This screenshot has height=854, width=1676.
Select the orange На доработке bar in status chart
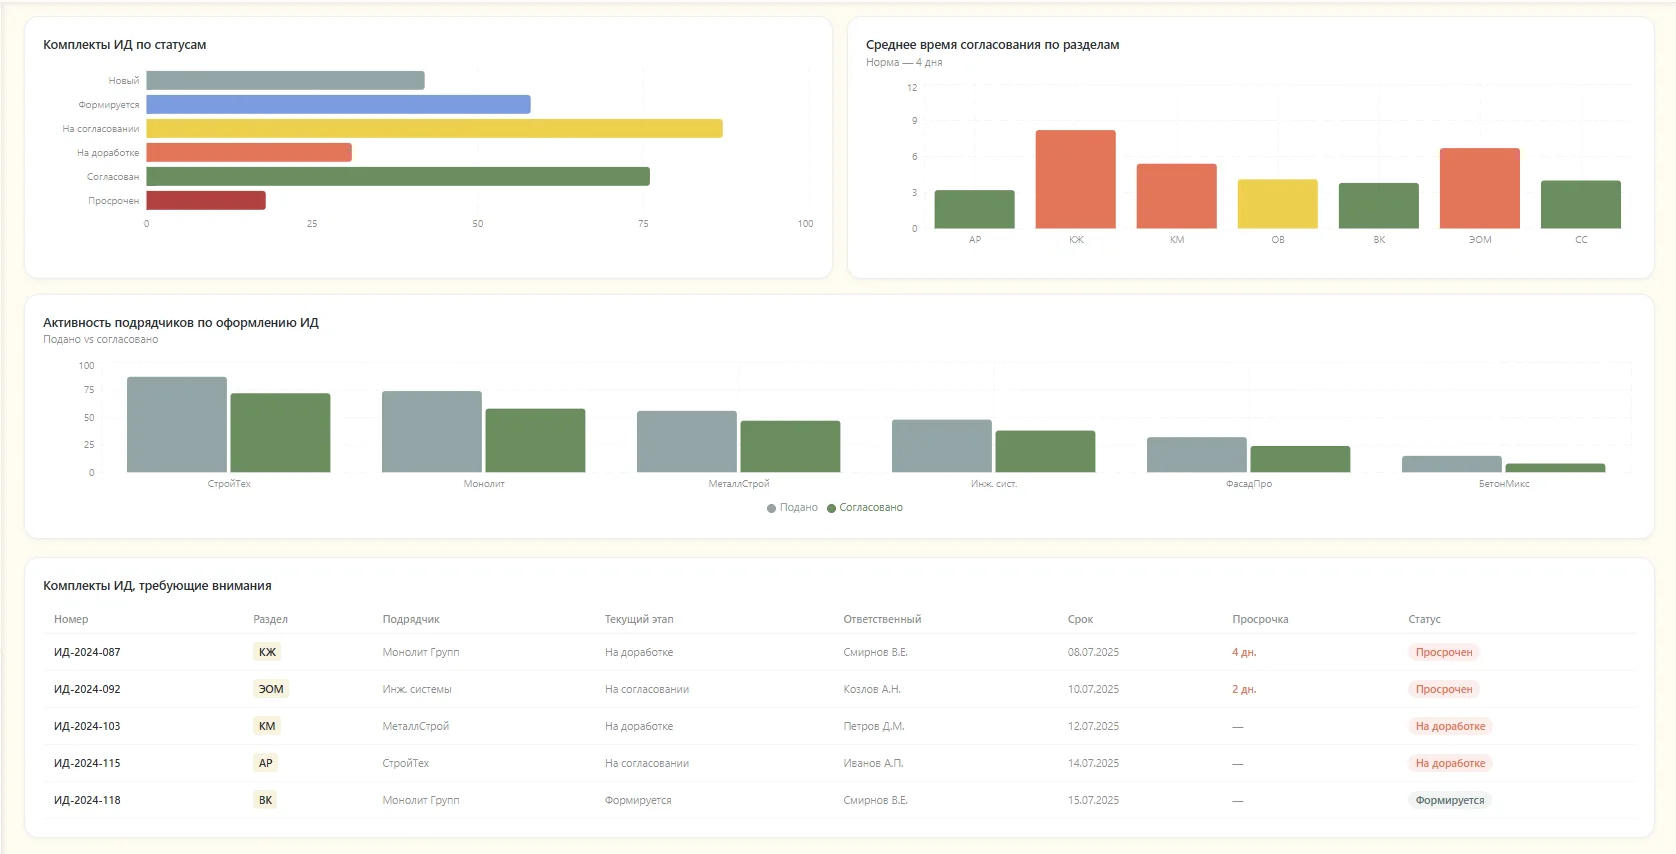[x=249, y=152]
